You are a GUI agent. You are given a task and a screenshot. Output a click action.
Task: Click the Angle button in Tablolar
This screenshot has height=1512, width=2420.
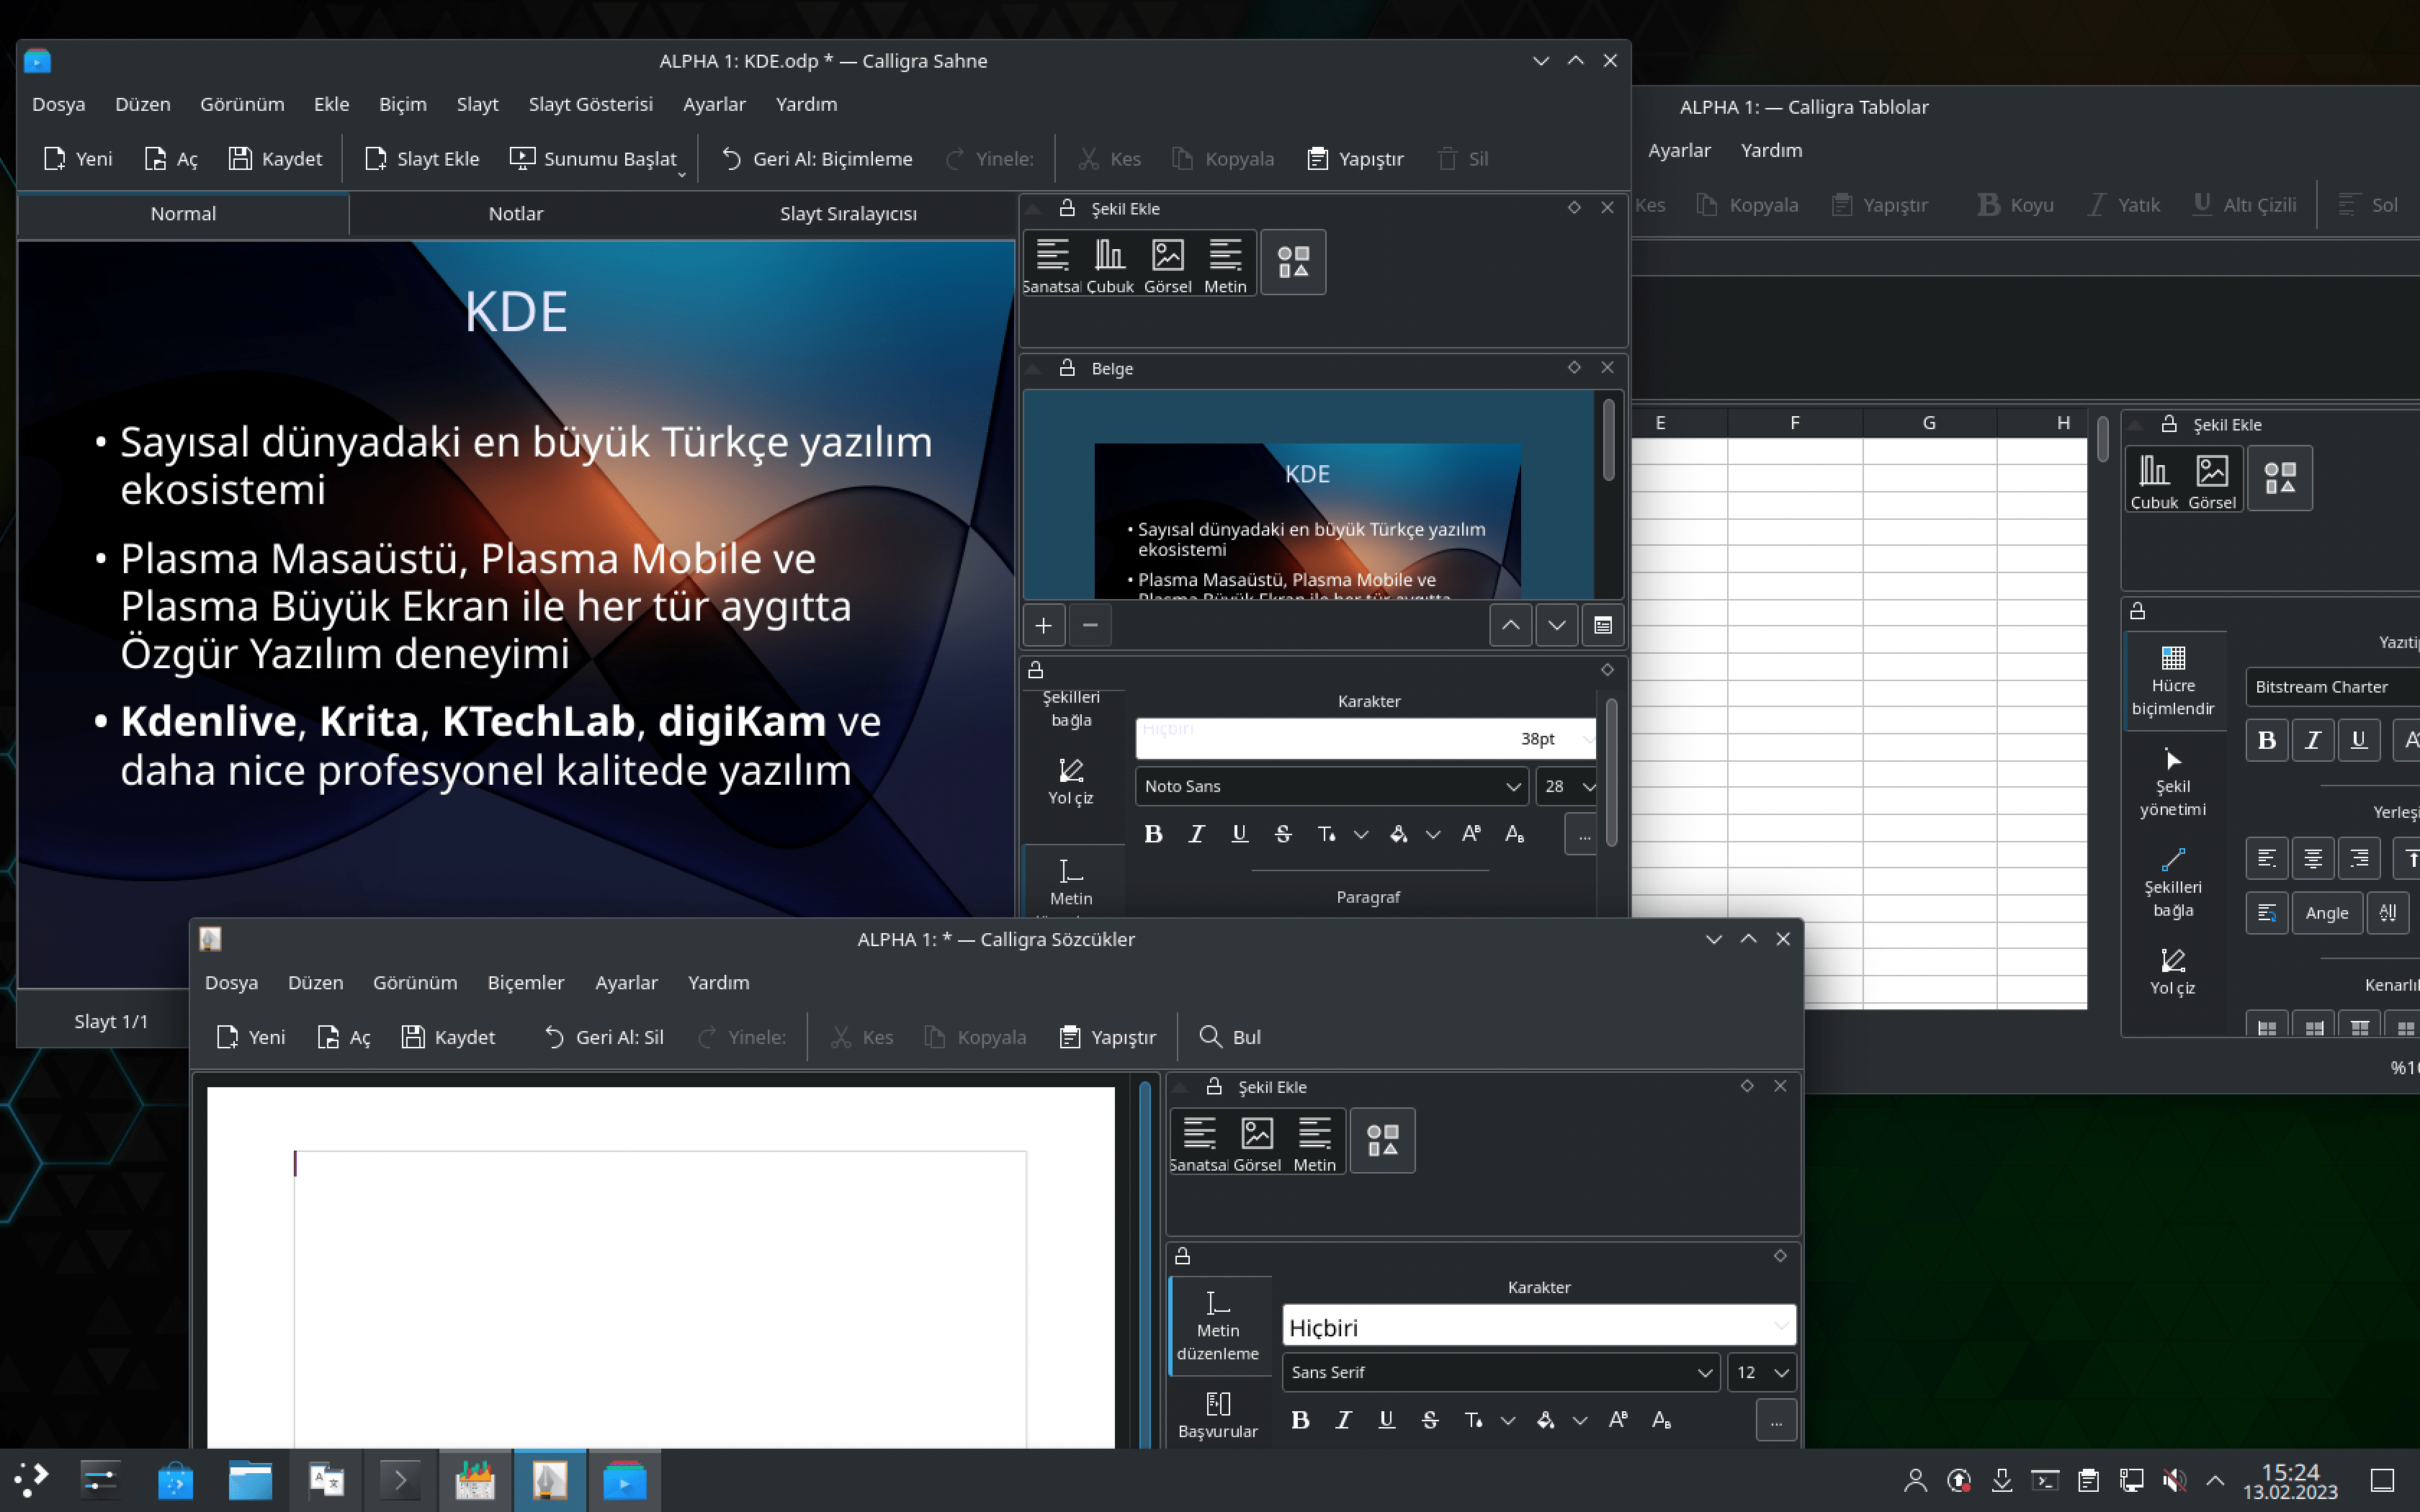pyautogui.click(x=2326, y=913)
